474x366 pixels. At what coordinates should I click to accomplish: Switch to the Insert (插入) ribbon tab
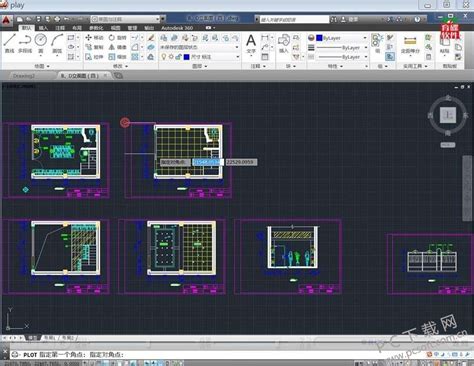(x=43, y=28)
